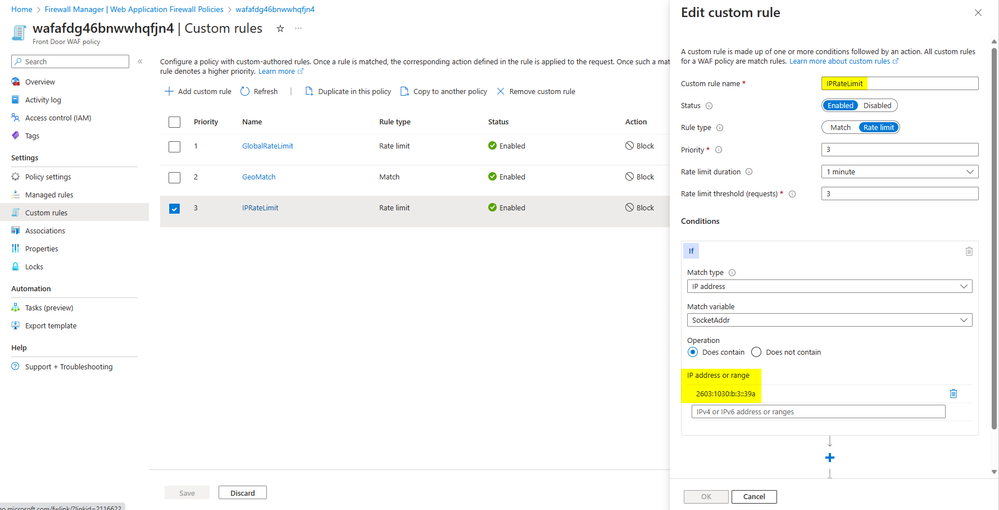Click info icon next to Rate limit duration
999x510 pixels.
(749, 171)
